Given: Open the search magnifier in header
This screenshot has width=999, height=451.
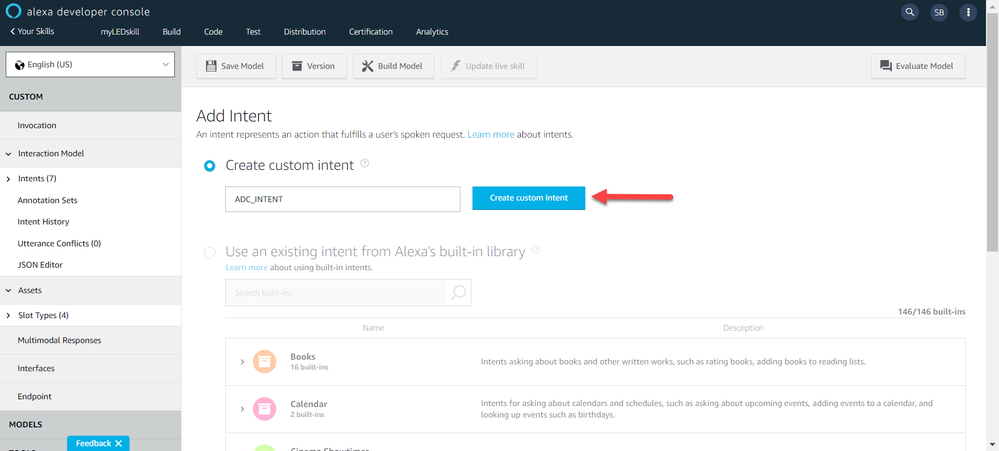Looking at the screenshot, I should pos(910,12).
